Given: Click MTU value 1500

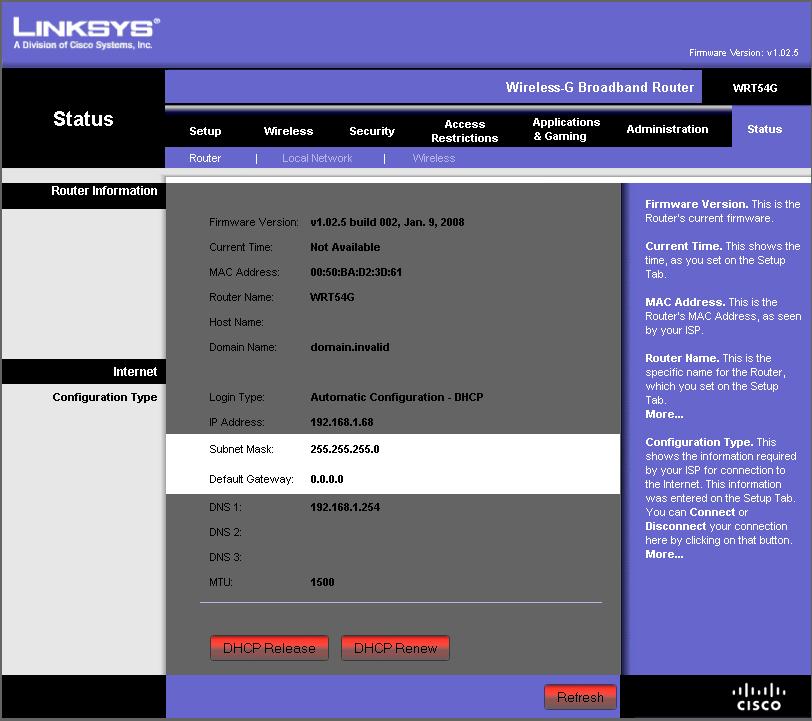Looking at the screenshot, I should tap(322, 582).
